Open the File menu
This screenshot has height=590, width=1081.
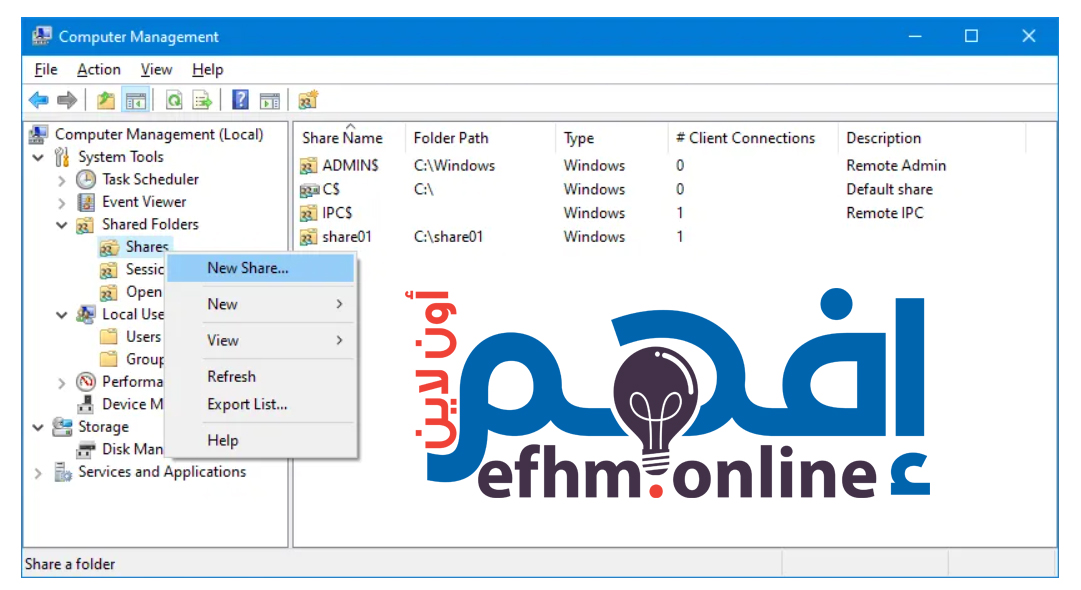click(46, 70)
